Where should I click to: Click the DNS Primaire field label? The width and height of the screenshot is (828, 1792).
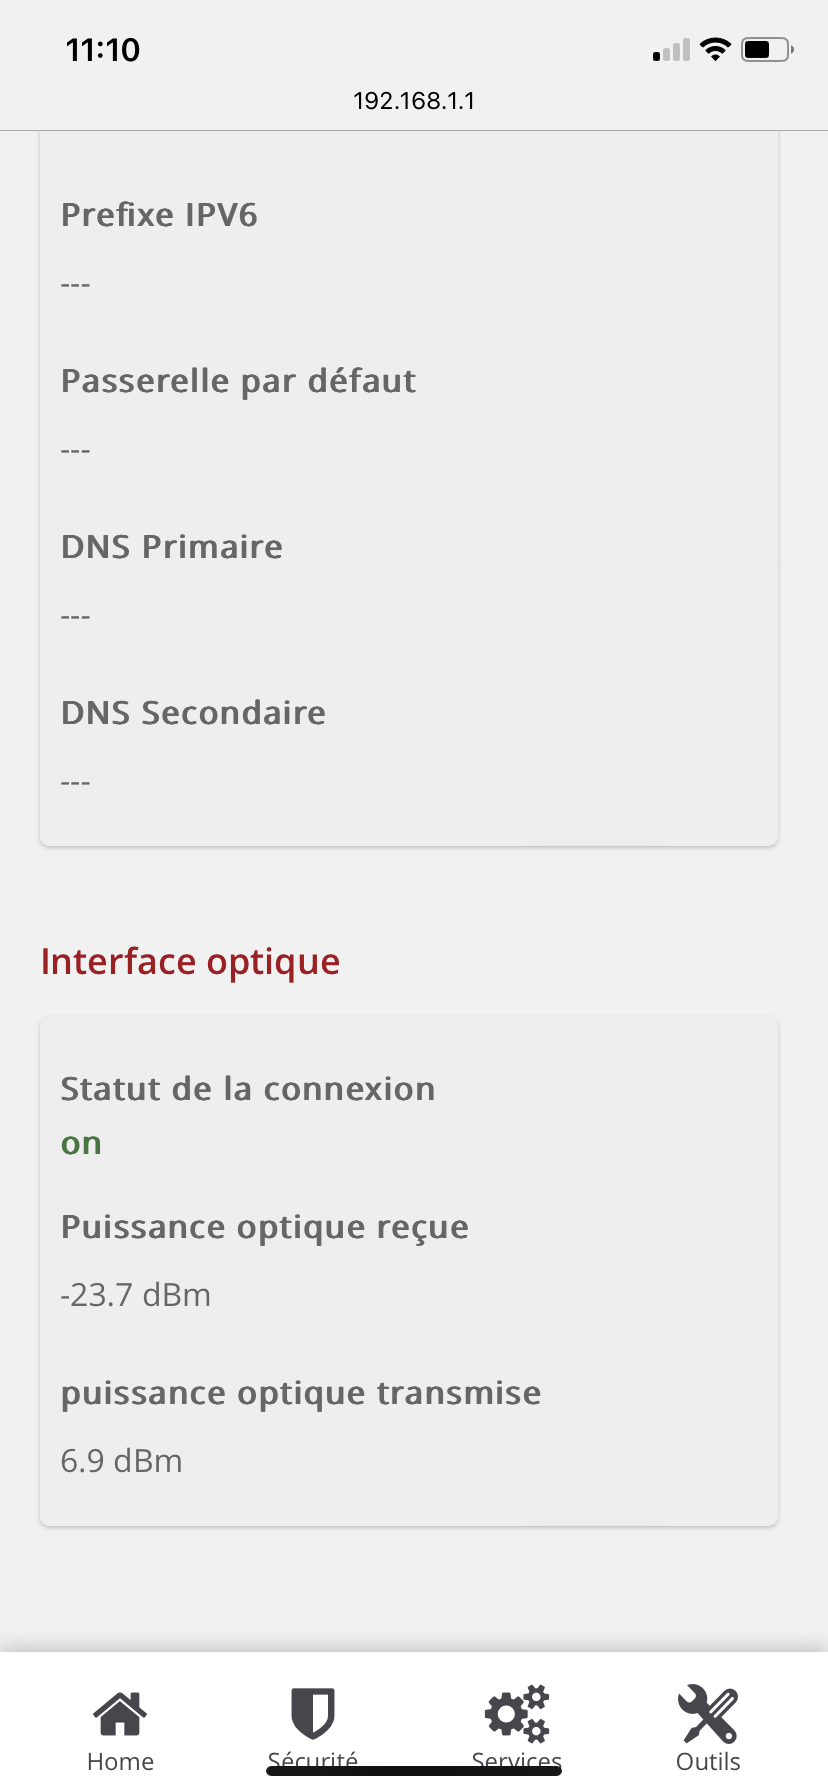tap(171, 546)
